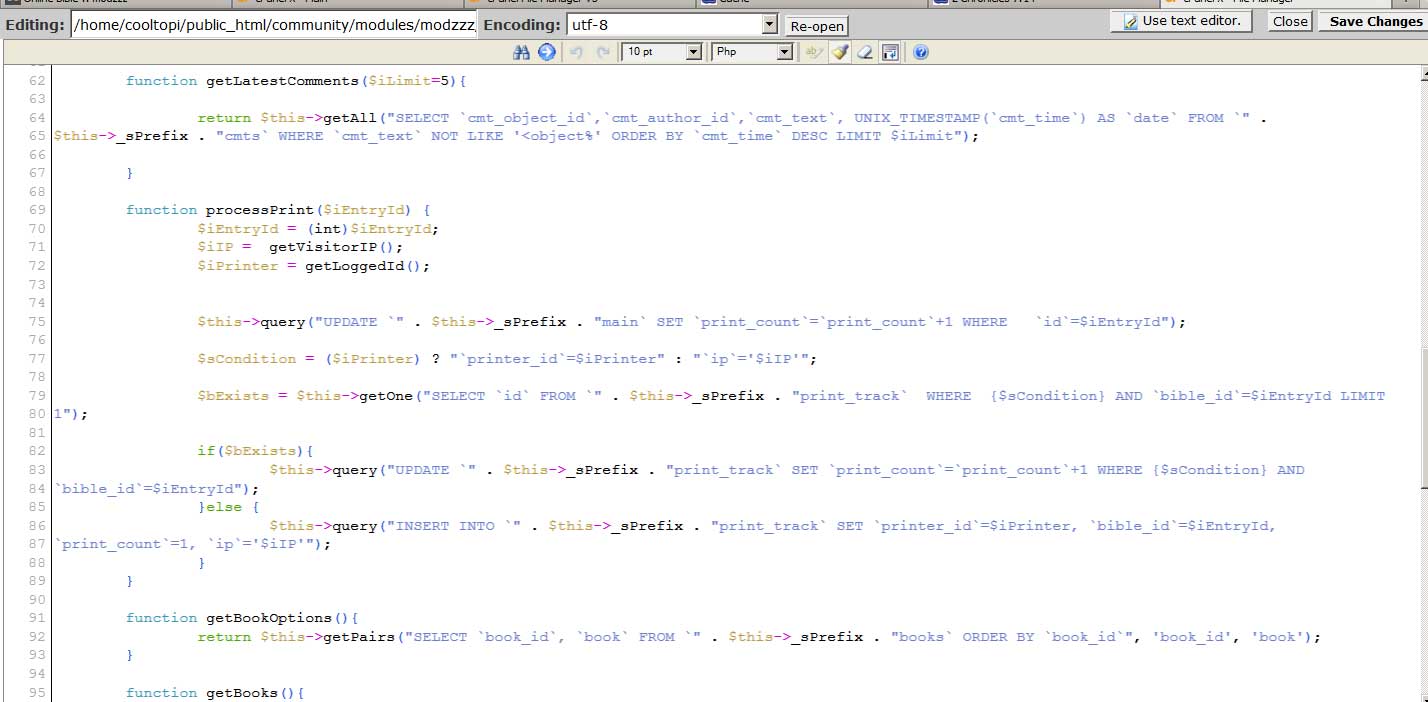Click the binoculars search icon

pyautogui.click(x=521, y=52)
